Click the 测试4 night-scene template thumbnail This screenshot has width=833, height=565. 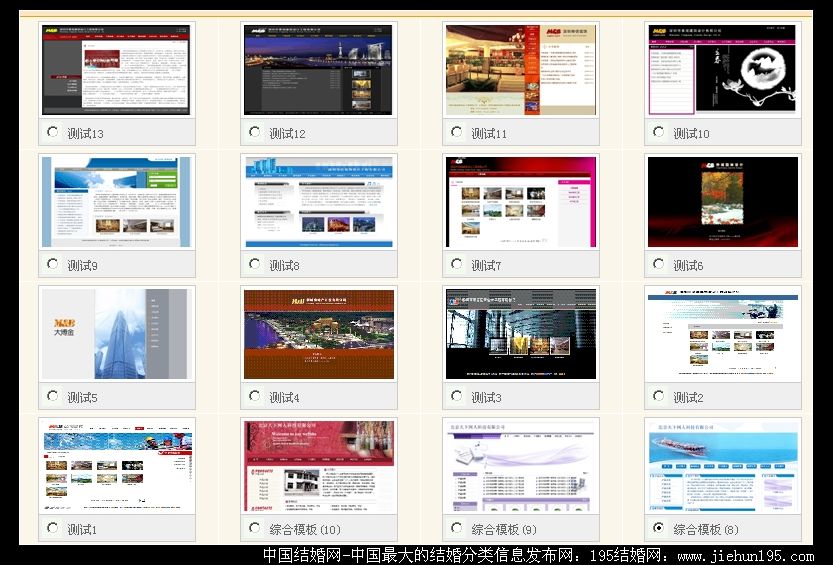[x=319, y=334]
